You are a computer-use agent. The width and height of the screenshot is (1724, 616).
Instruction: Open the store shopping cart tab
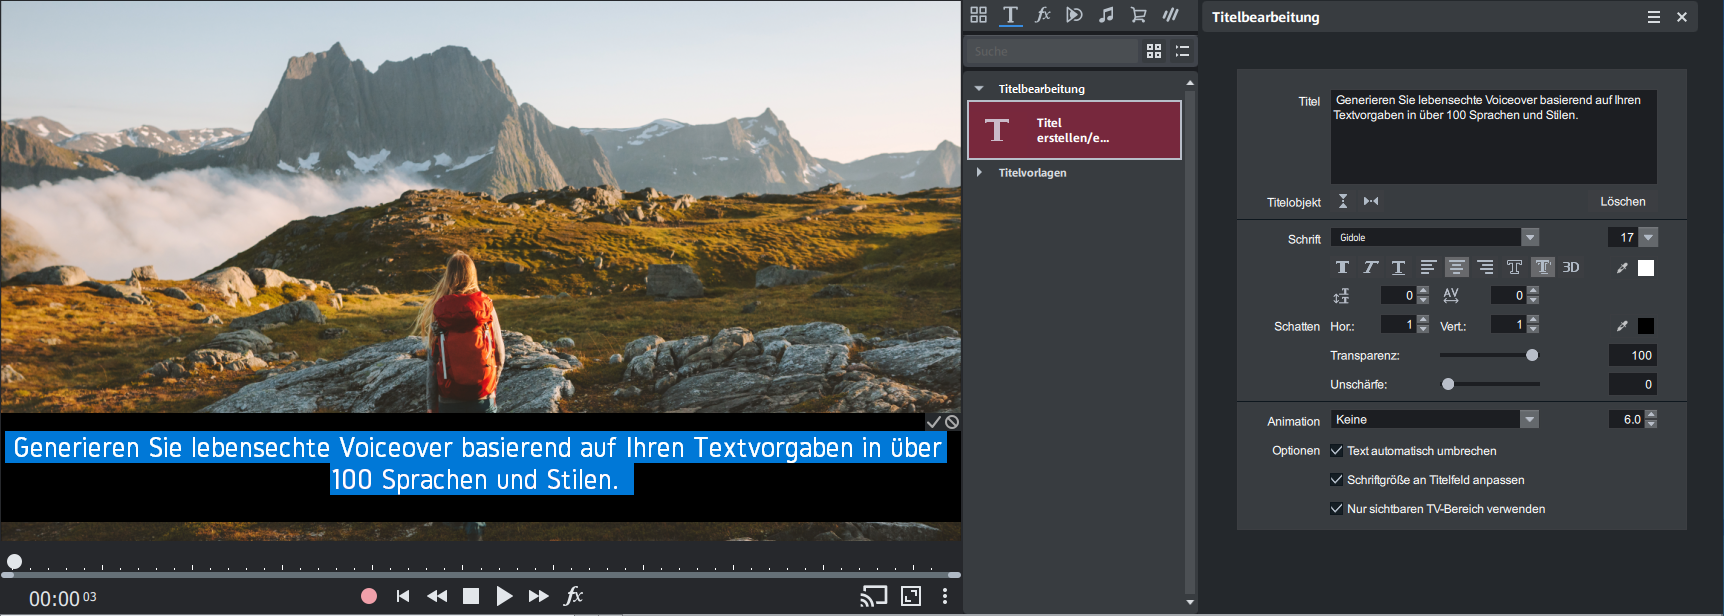pos(1138,15)
